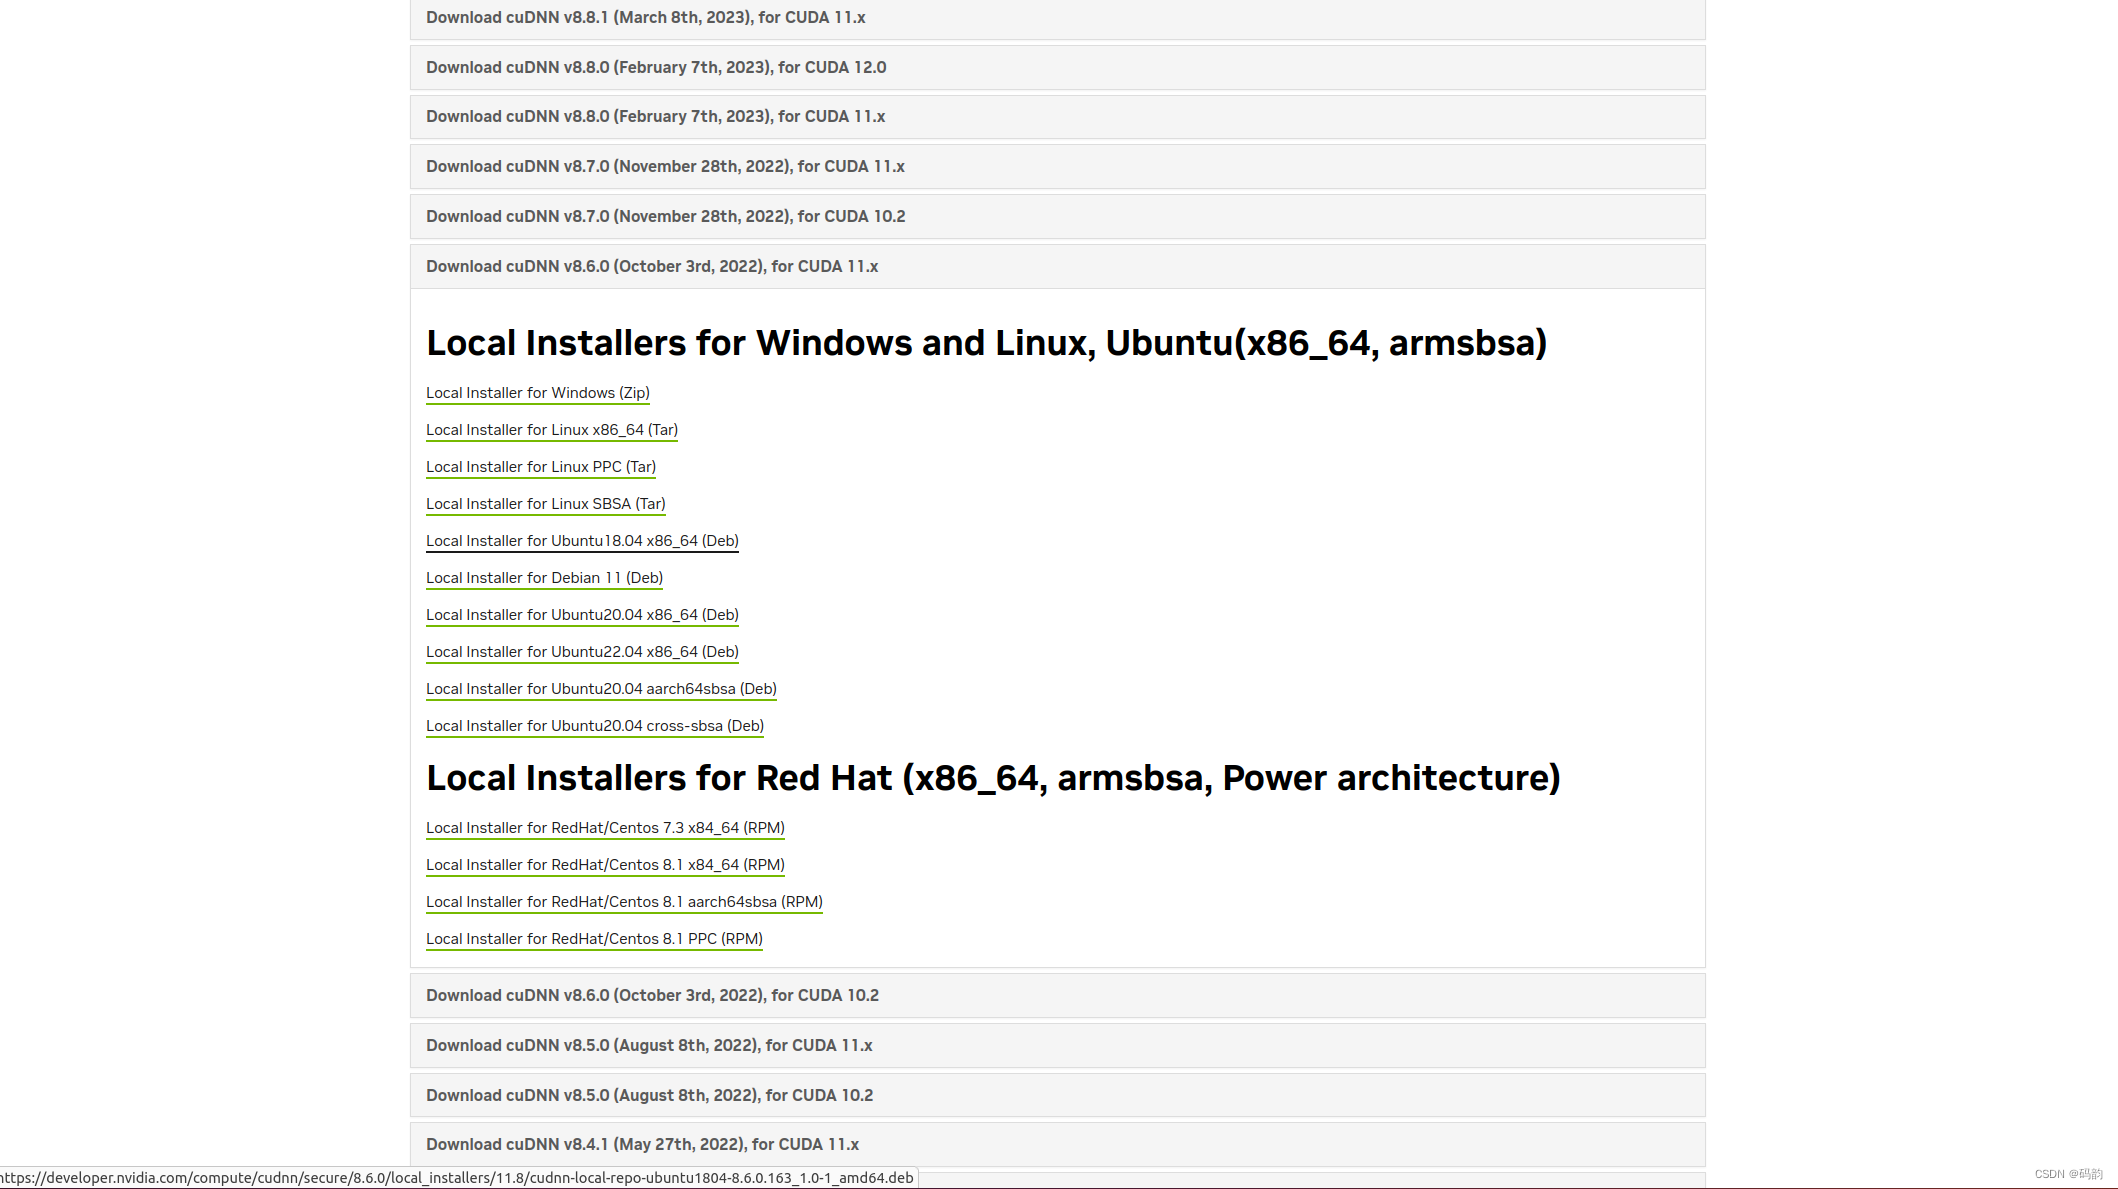Collapse cuDNN v8.6.0 for CUDA 11.x section
2118x1189 pixels.
point(1057,266)
